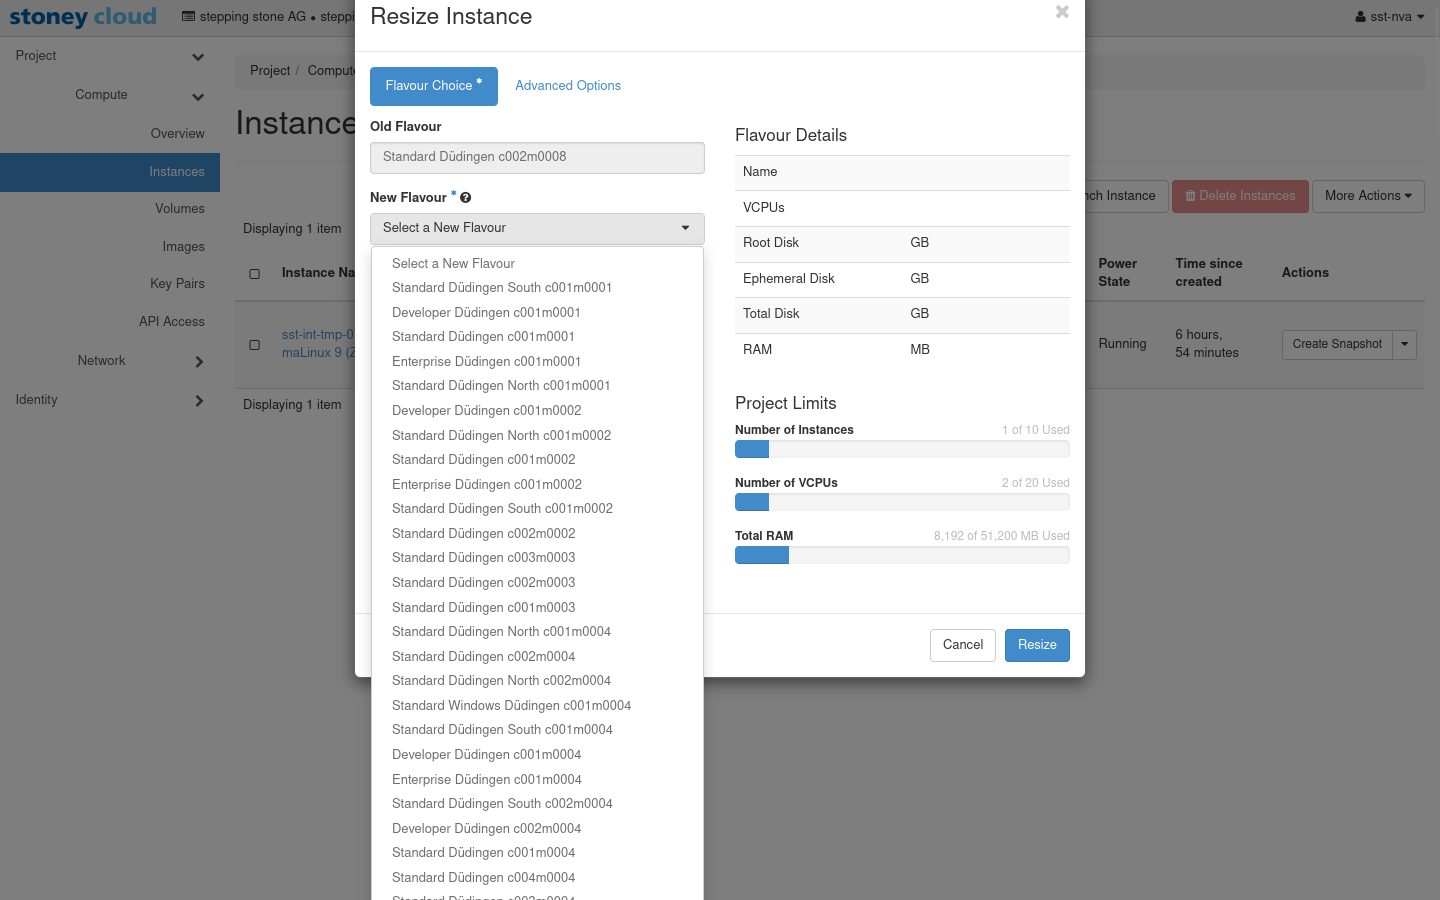
Task: Click the Old Flavour field
Action: (537, 157)
